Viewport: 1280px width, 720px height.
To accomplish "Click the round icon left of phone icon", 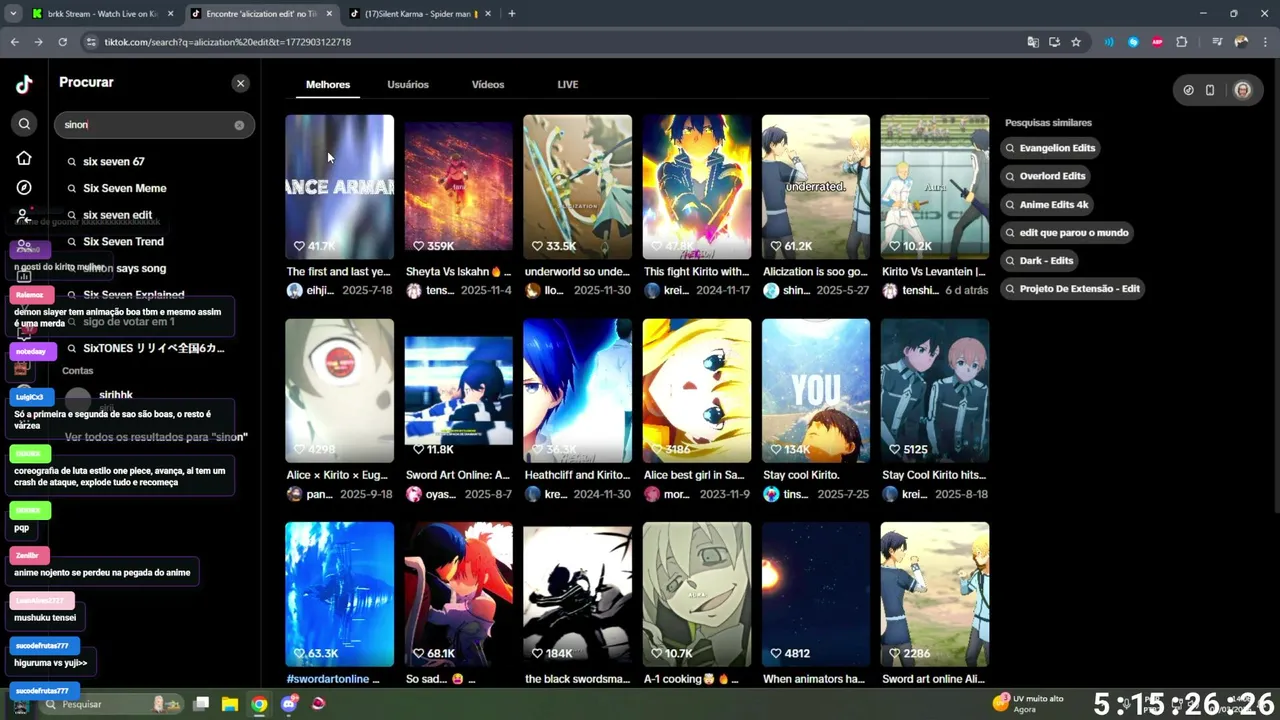I will click(1188, 90).
